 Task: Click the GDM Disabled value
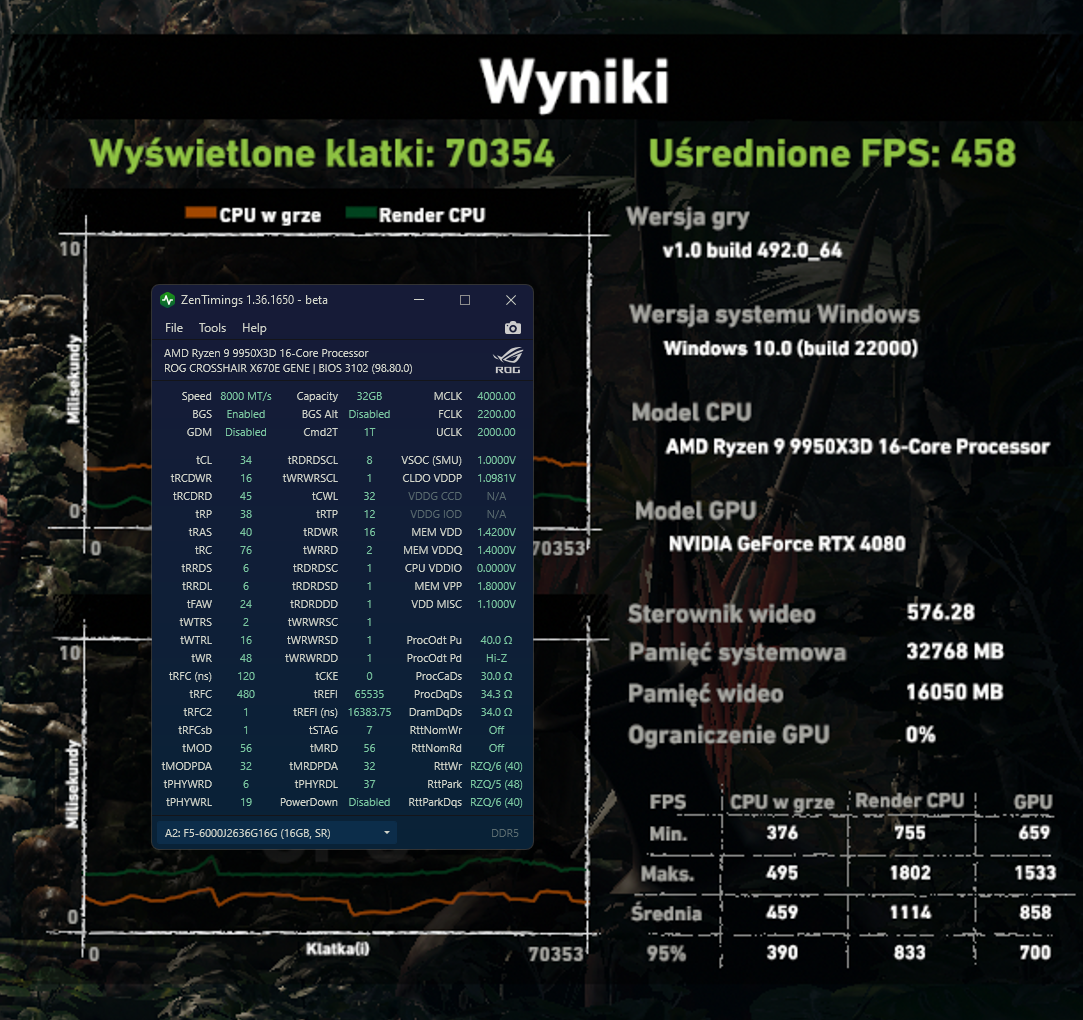245,432
